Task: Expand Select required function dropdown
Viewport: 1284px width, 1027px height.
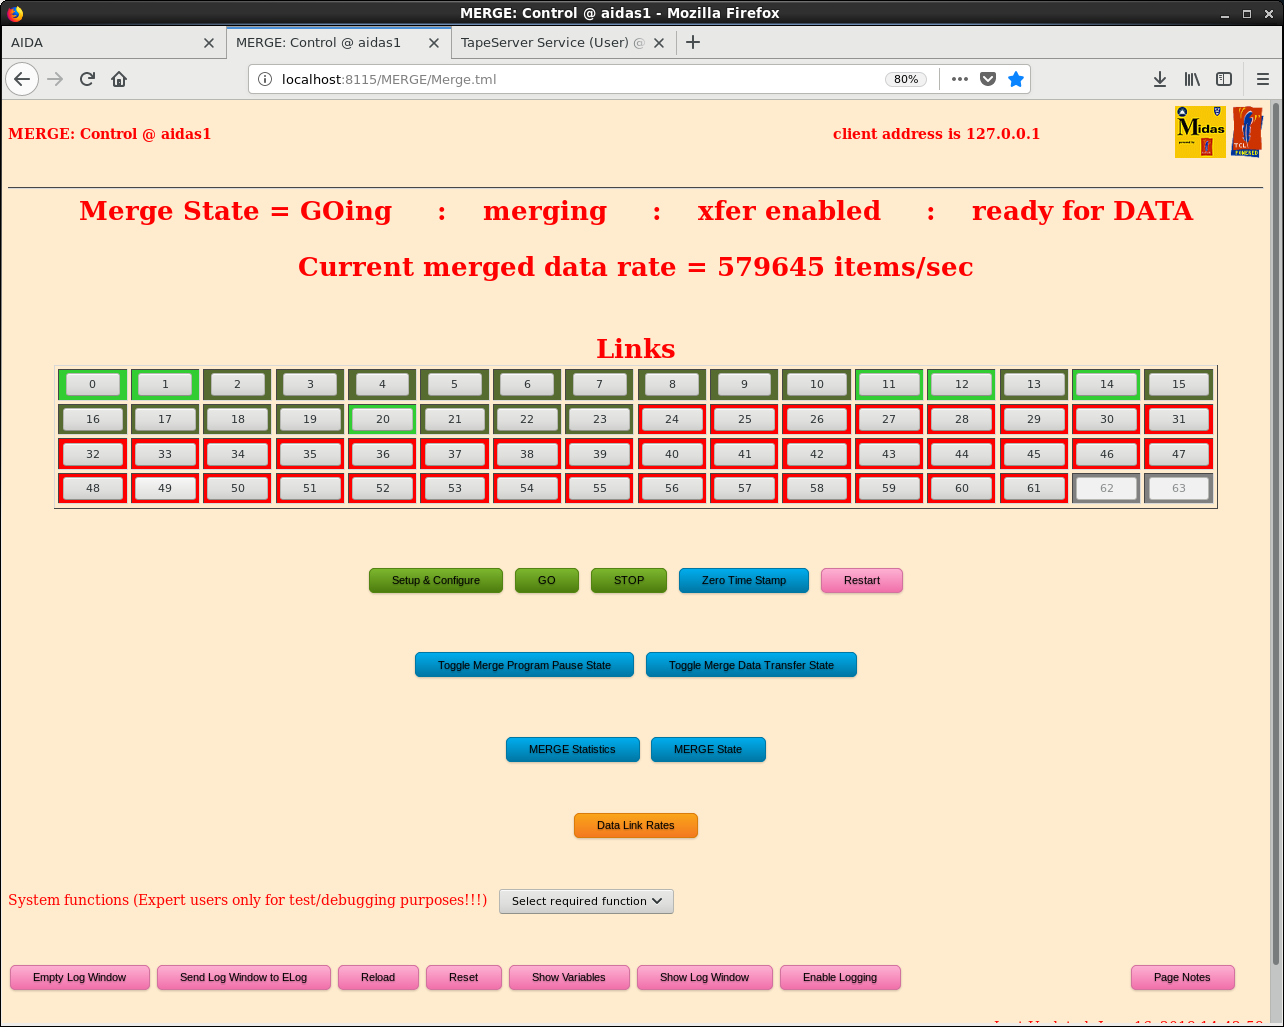Action: 586,901
